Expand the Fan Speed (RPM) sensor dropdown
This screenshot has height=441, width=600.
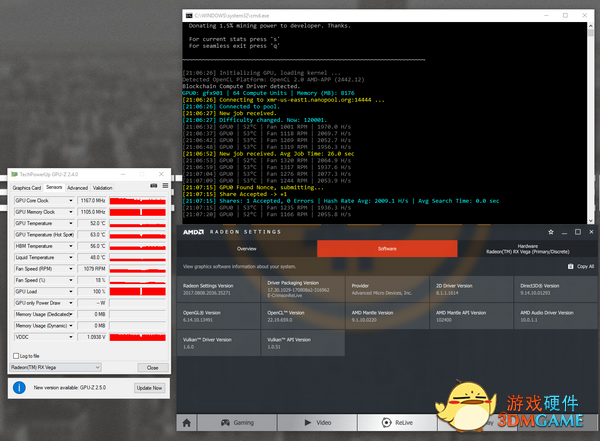tap(71, 269)
